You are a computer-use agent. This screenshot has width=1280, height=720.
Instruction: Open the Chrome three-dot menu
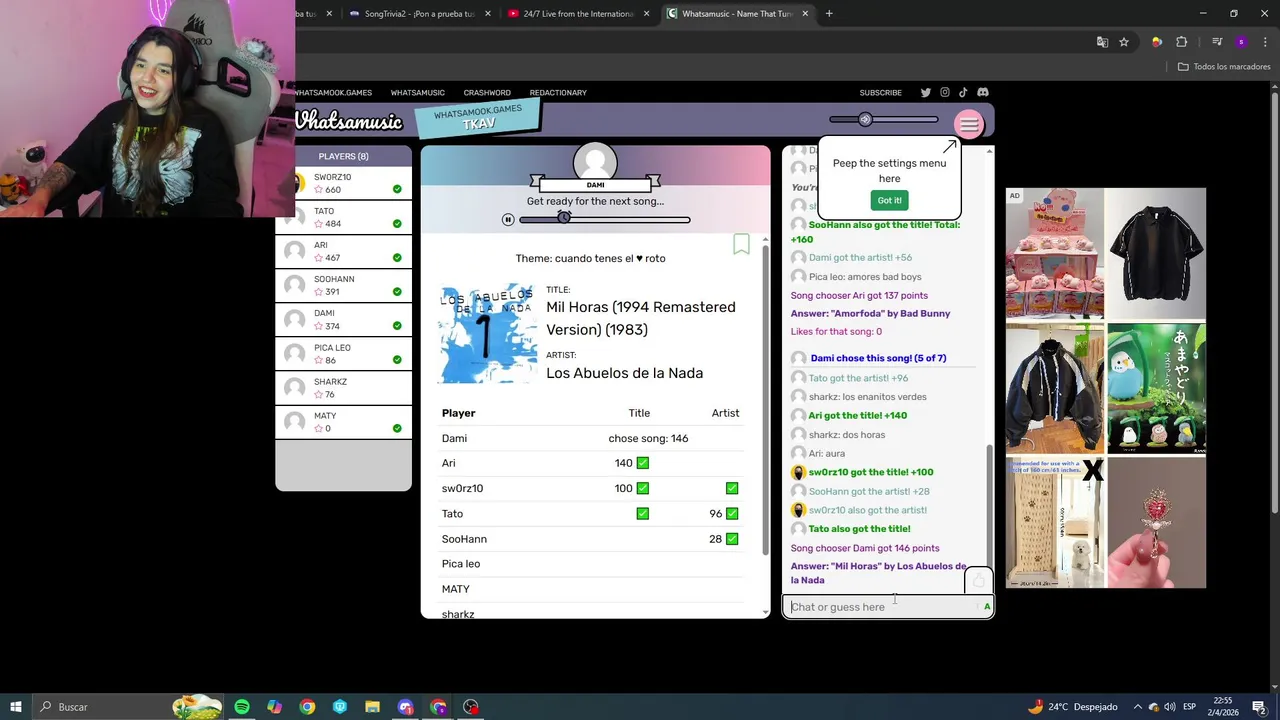coord(1265,42)
